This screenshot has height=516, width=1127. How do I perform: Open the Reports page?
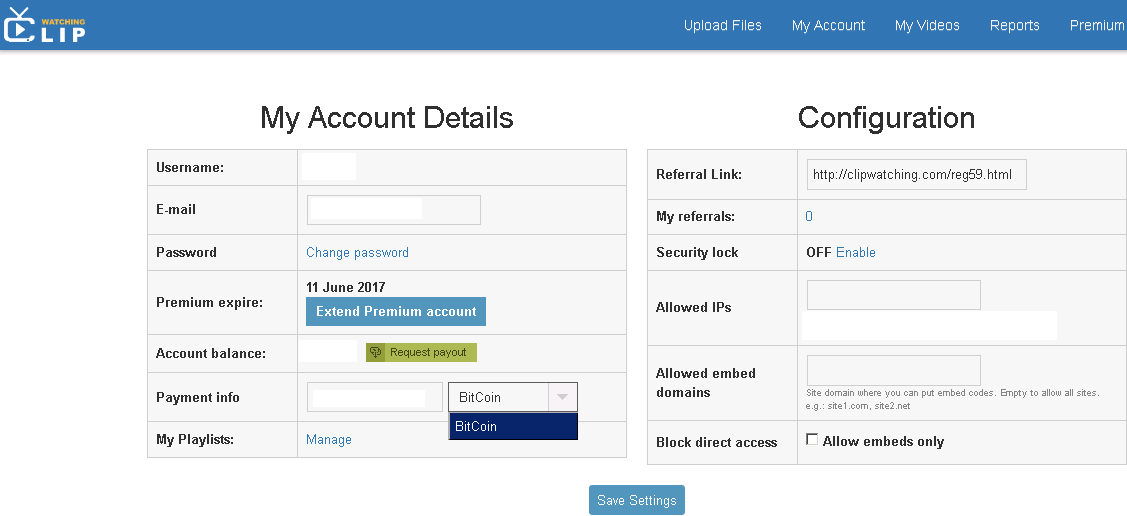(1014, 25)
